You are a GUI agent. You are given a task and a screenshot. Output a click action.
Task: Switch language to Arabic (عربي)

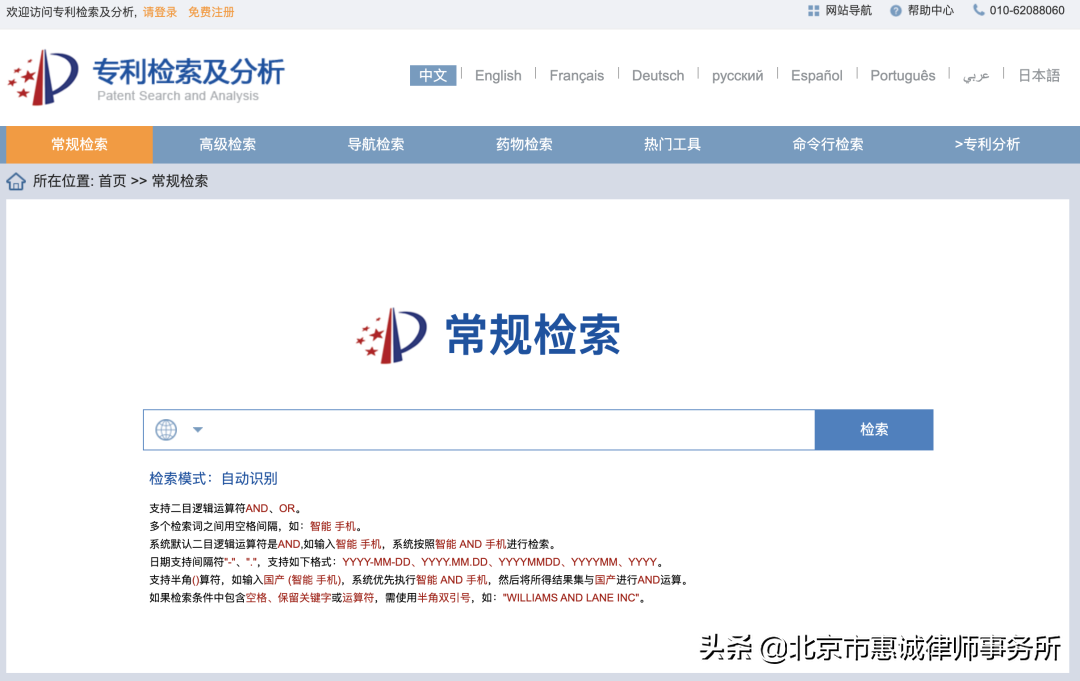point(976,76)
